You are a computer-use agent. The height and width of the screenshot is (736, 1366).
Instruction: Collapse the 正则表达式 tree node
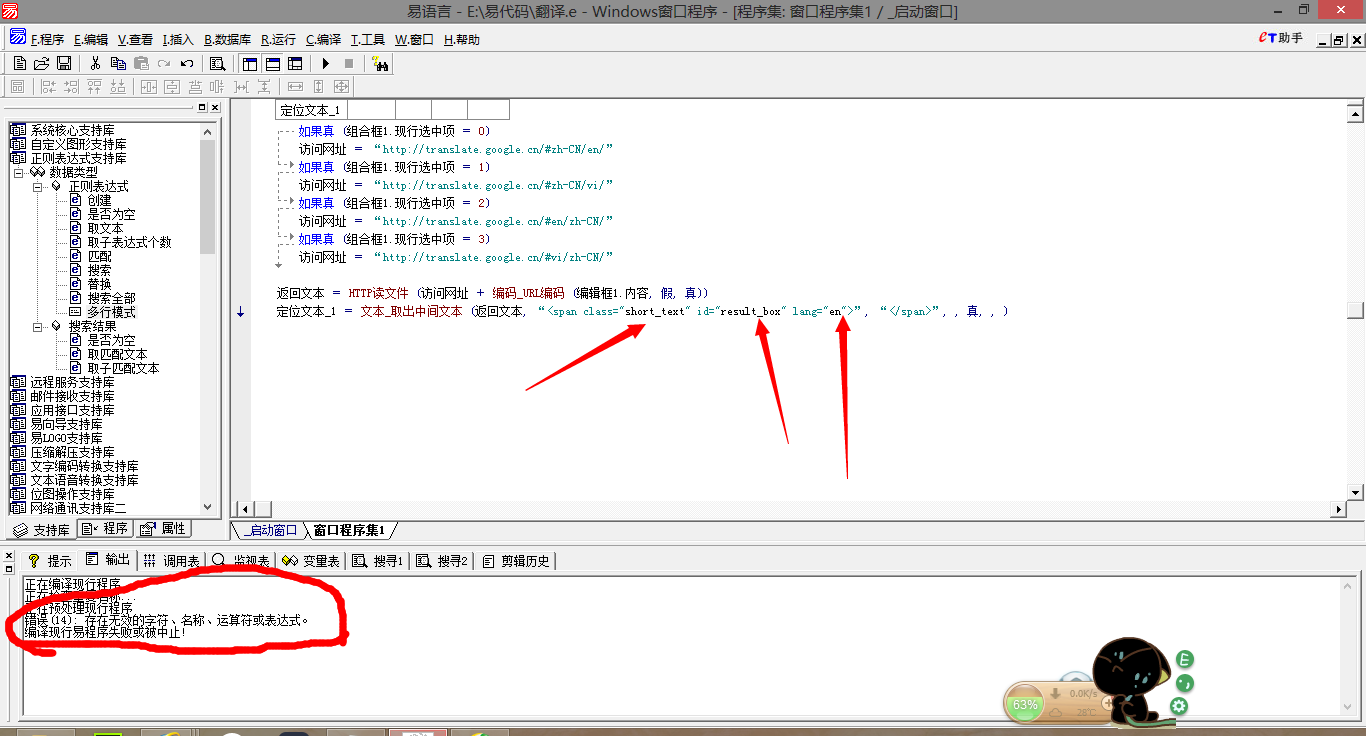(37, 186)
